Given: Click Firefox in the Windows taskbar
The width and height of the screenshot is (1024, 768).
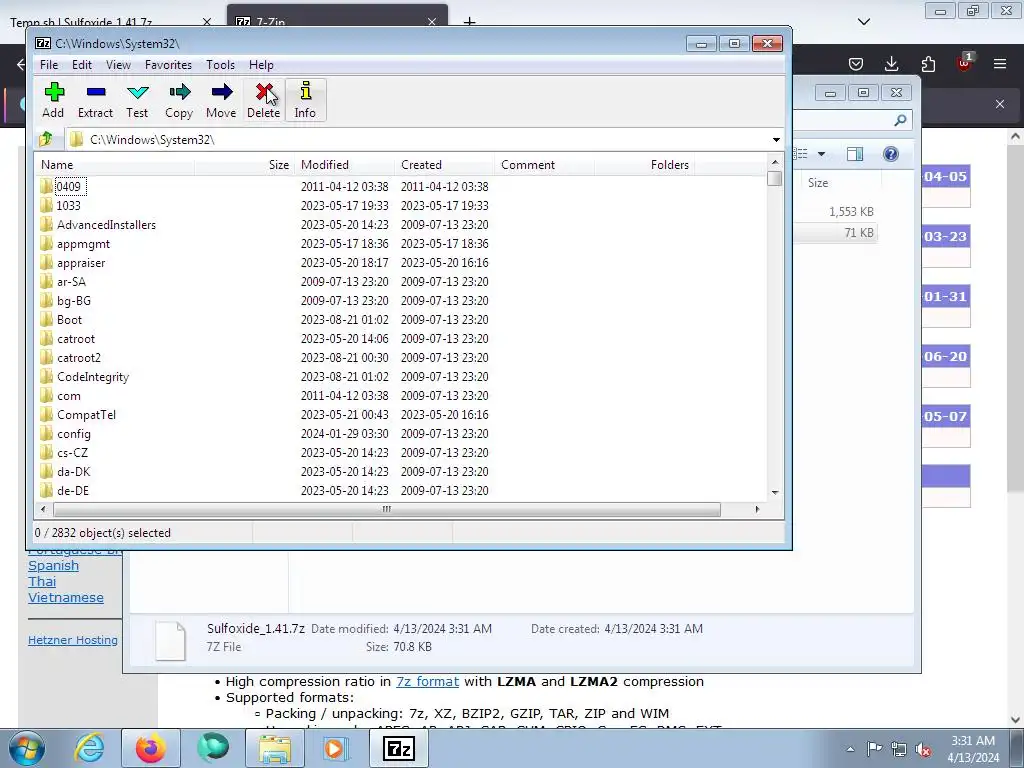Looking at the screenshot, I should coord(150,748).
